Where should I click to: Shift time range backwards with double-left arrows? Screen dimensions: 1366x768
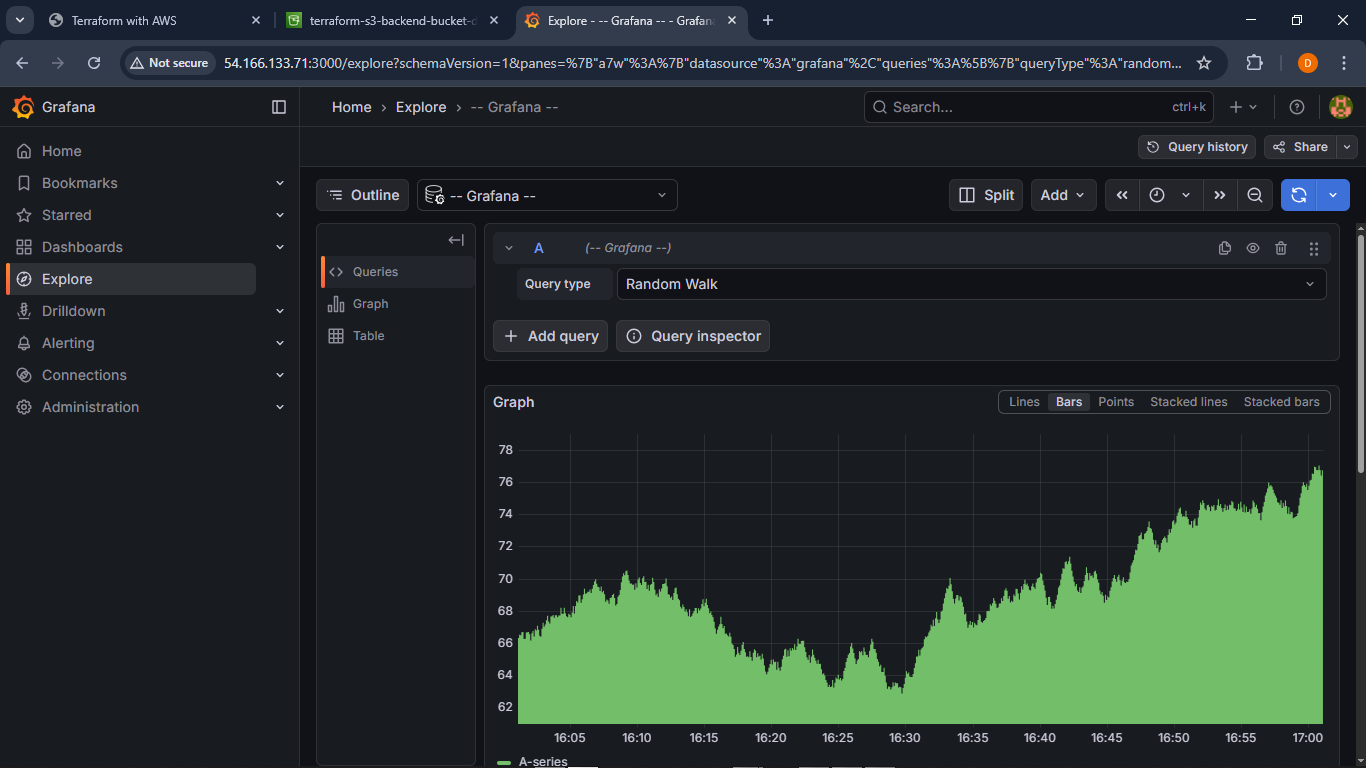click(x=1122, y=195)
